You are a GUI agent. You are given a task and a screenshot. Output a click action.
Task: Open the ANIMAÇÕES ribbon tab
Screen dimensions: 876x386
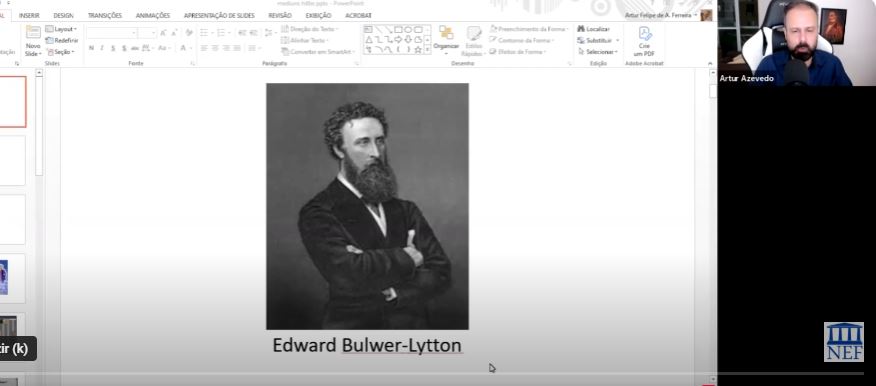(153, 16)
